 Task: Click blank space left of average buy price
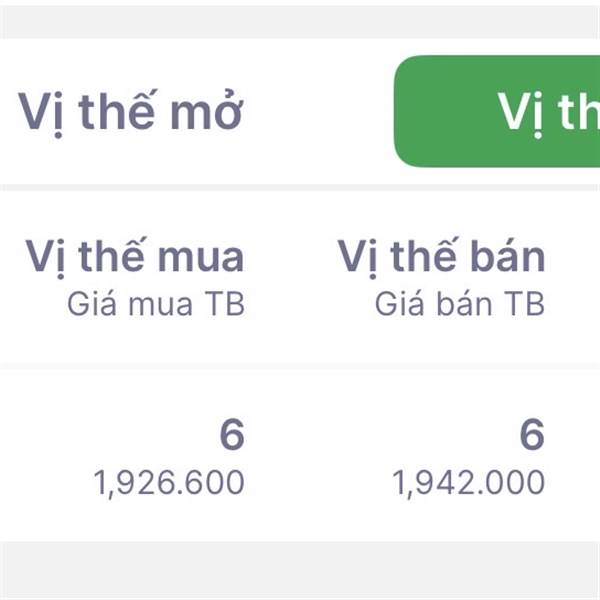45,484
